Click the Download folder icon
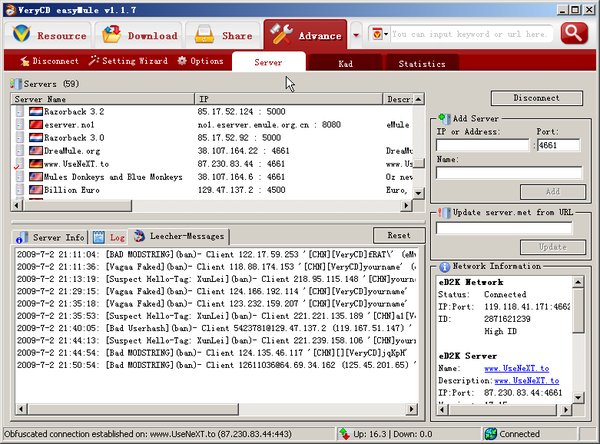Viewport: 600px width, 444px height. coord(111,34)
